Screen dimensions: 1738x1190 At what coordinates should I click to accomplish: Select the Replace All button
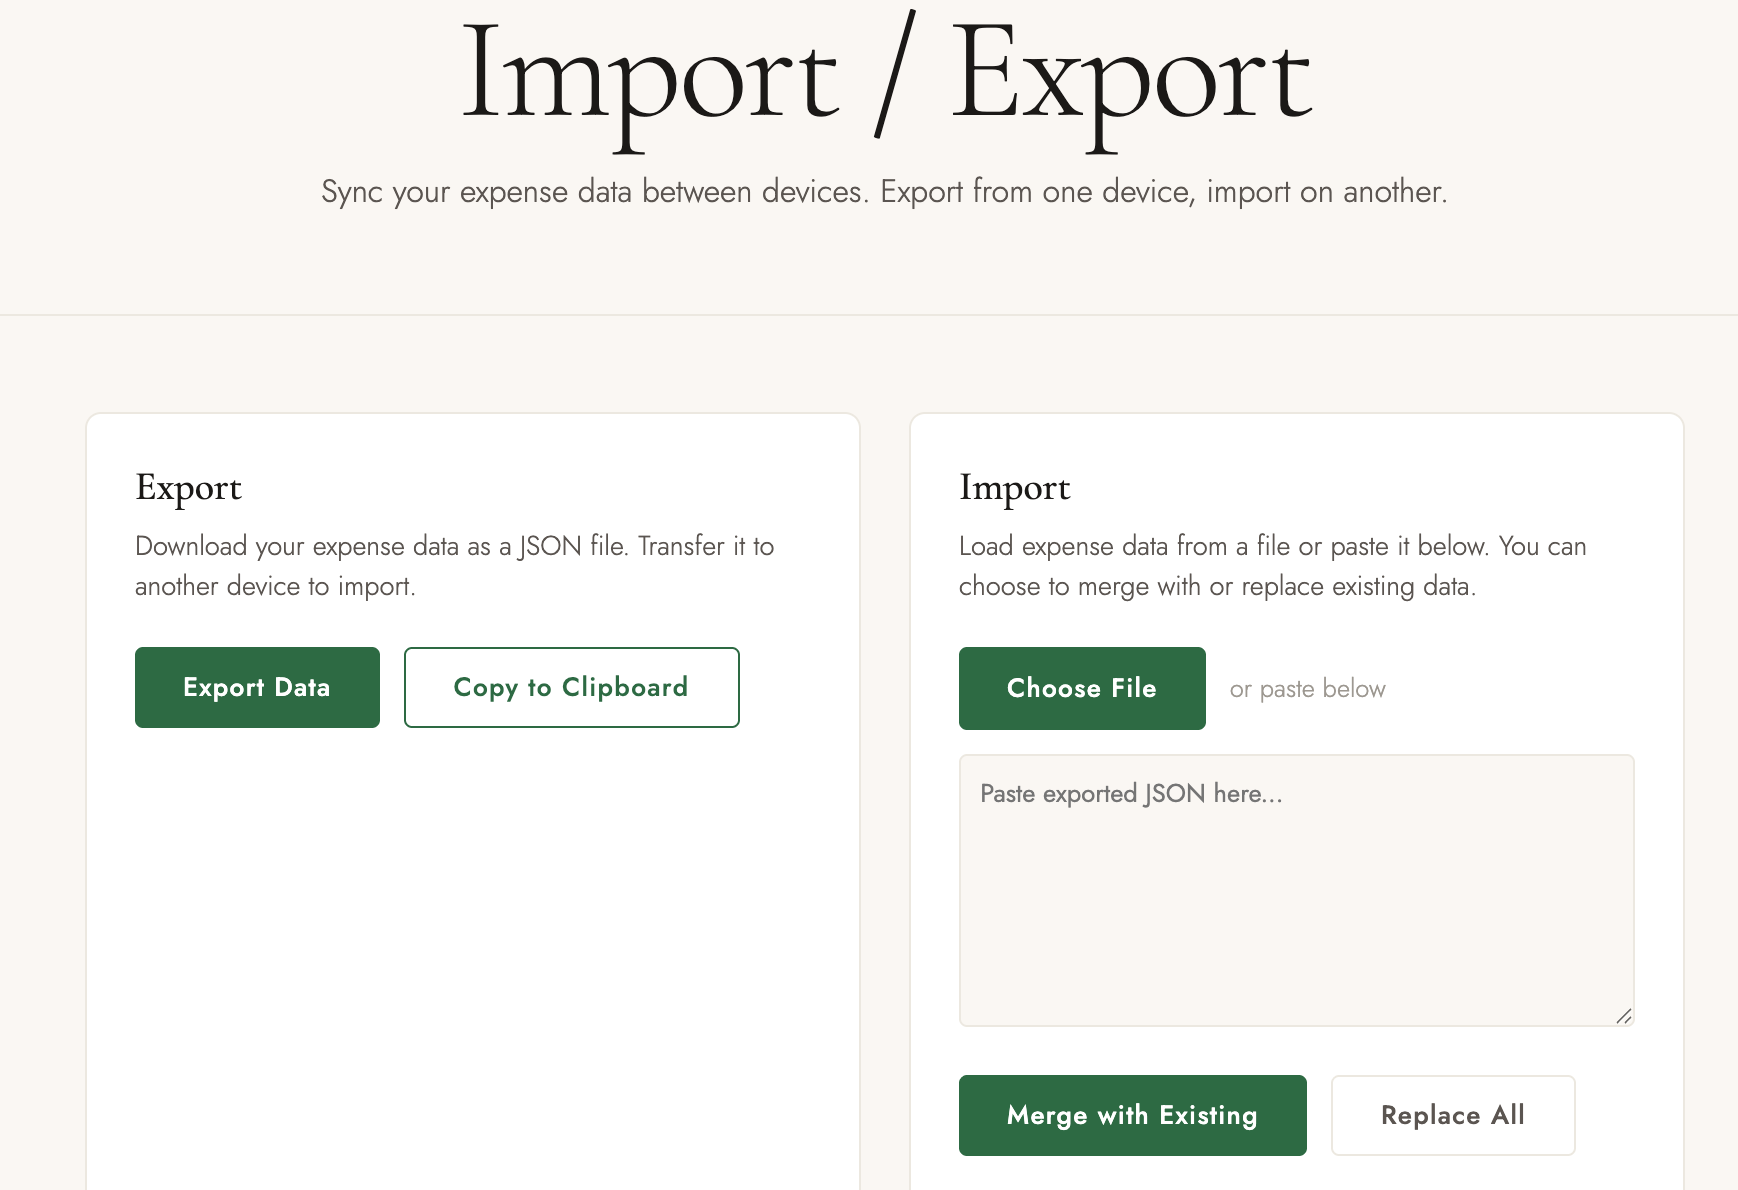tap(1452, 1115)
